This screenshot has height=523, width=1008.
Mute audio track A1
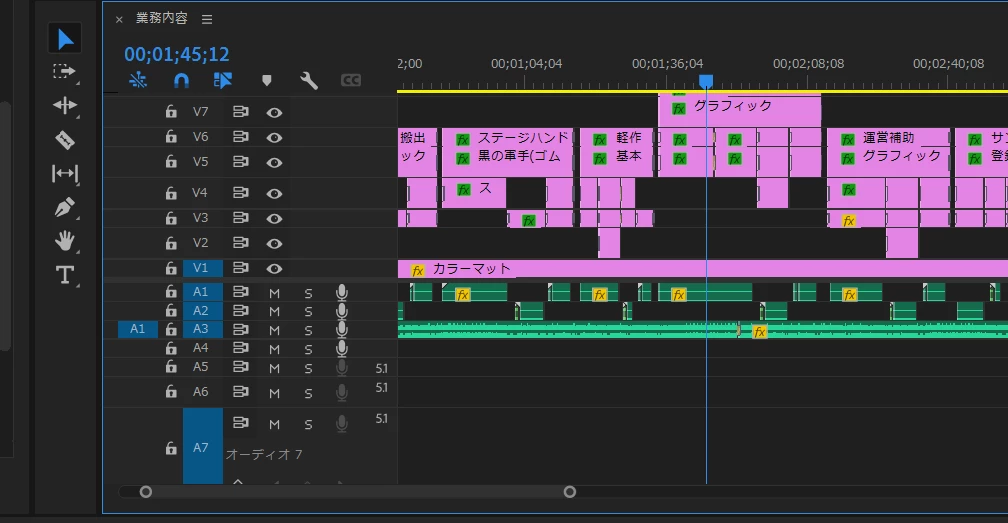[x=274, y=293]
